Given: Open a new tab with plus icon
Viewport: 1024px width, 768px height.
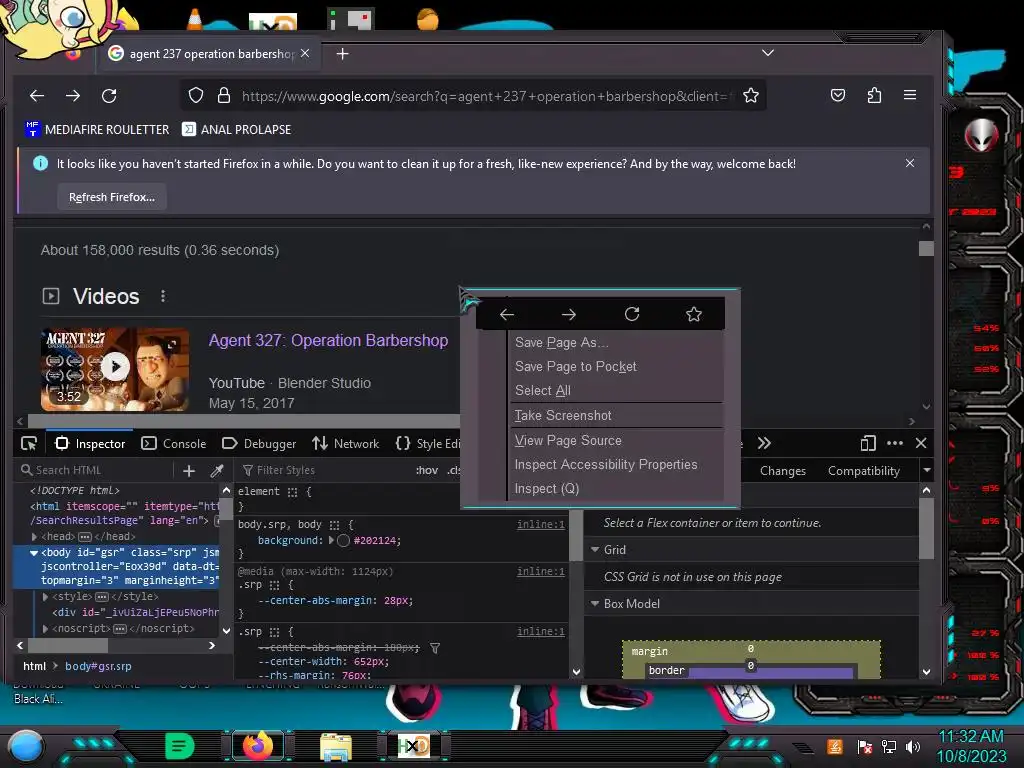Looking at the screenshot, I should [x=342, y=54].
